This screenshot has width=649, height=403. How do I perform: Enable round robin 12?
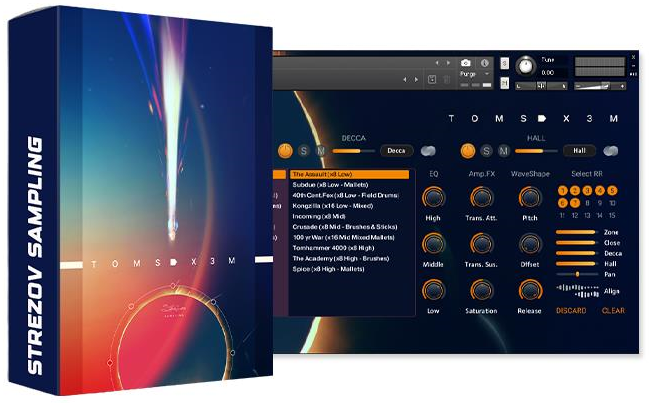(575, 216)
